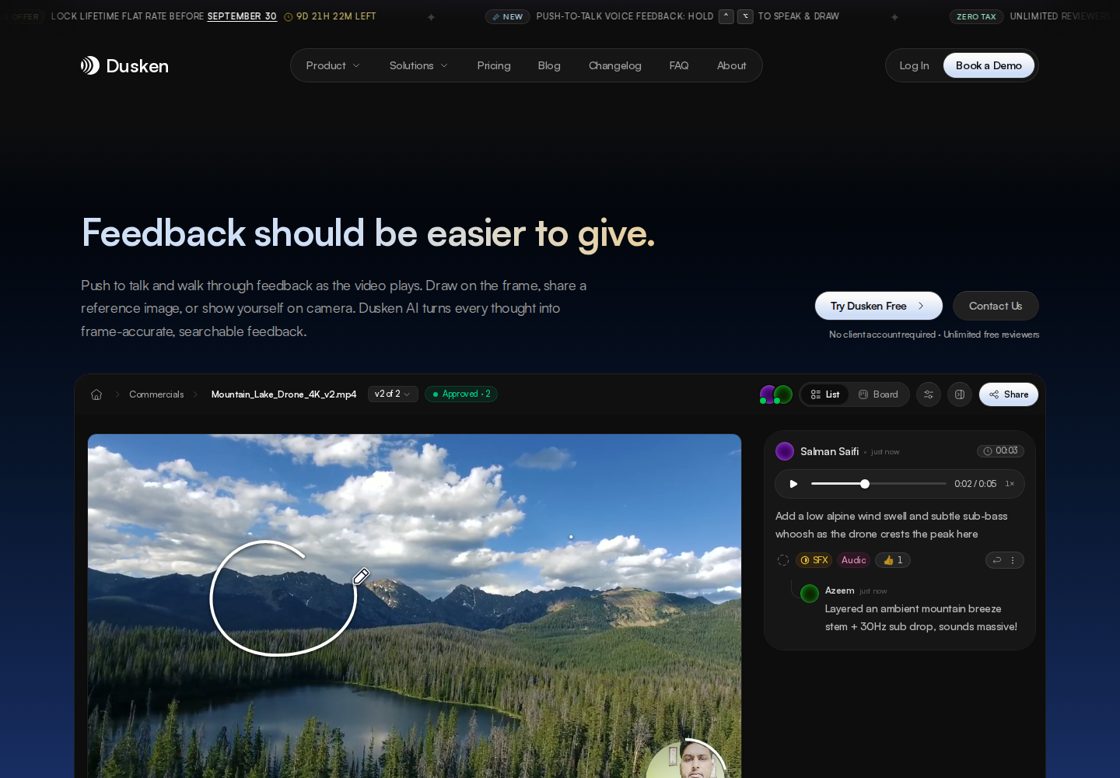This screenshot has height=778, width=1120.
Task: Toggle the side panel layout icon
Action: point(960,394)
